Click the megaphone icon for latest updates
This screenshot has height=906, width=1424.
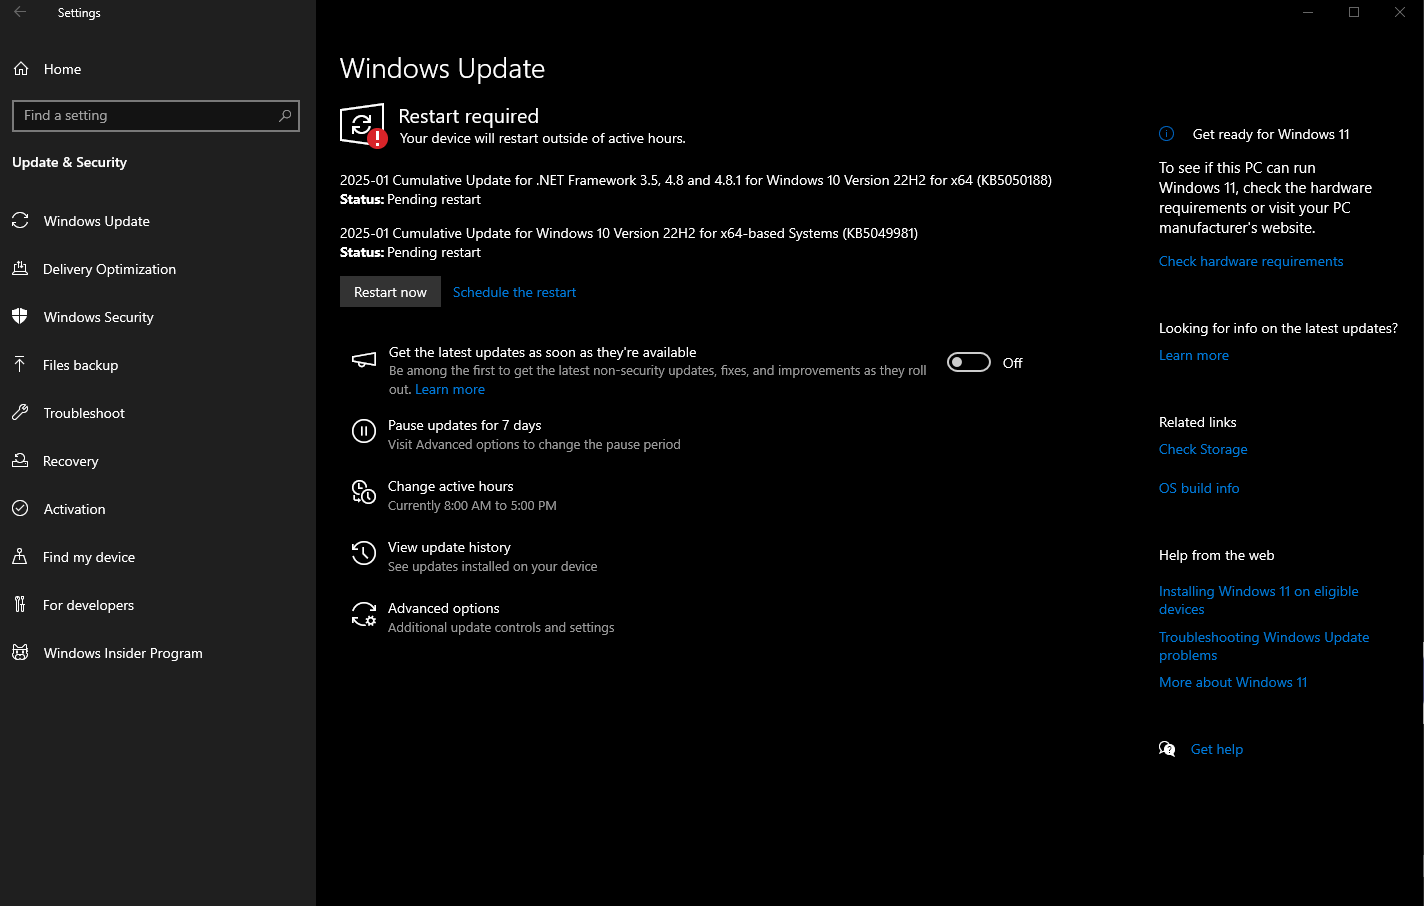click(364, 360)
